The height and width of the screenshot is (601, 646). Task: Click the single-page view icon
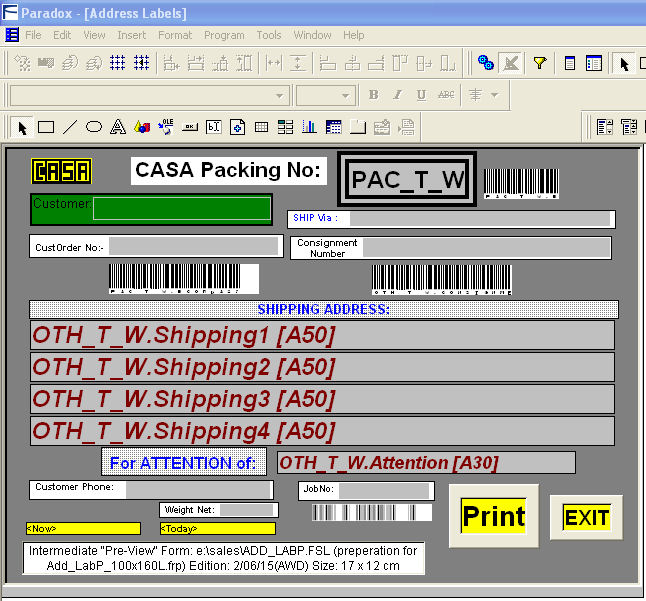570,63
